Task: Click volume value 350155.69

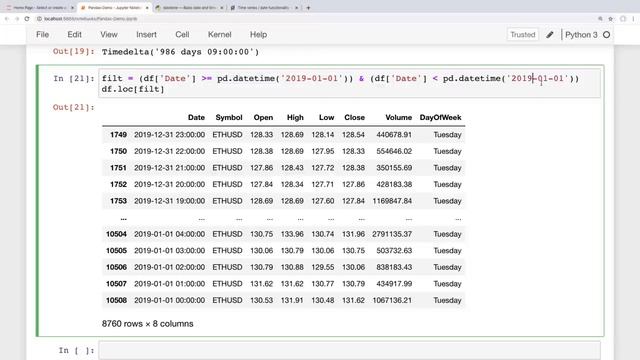Action: 394,168
